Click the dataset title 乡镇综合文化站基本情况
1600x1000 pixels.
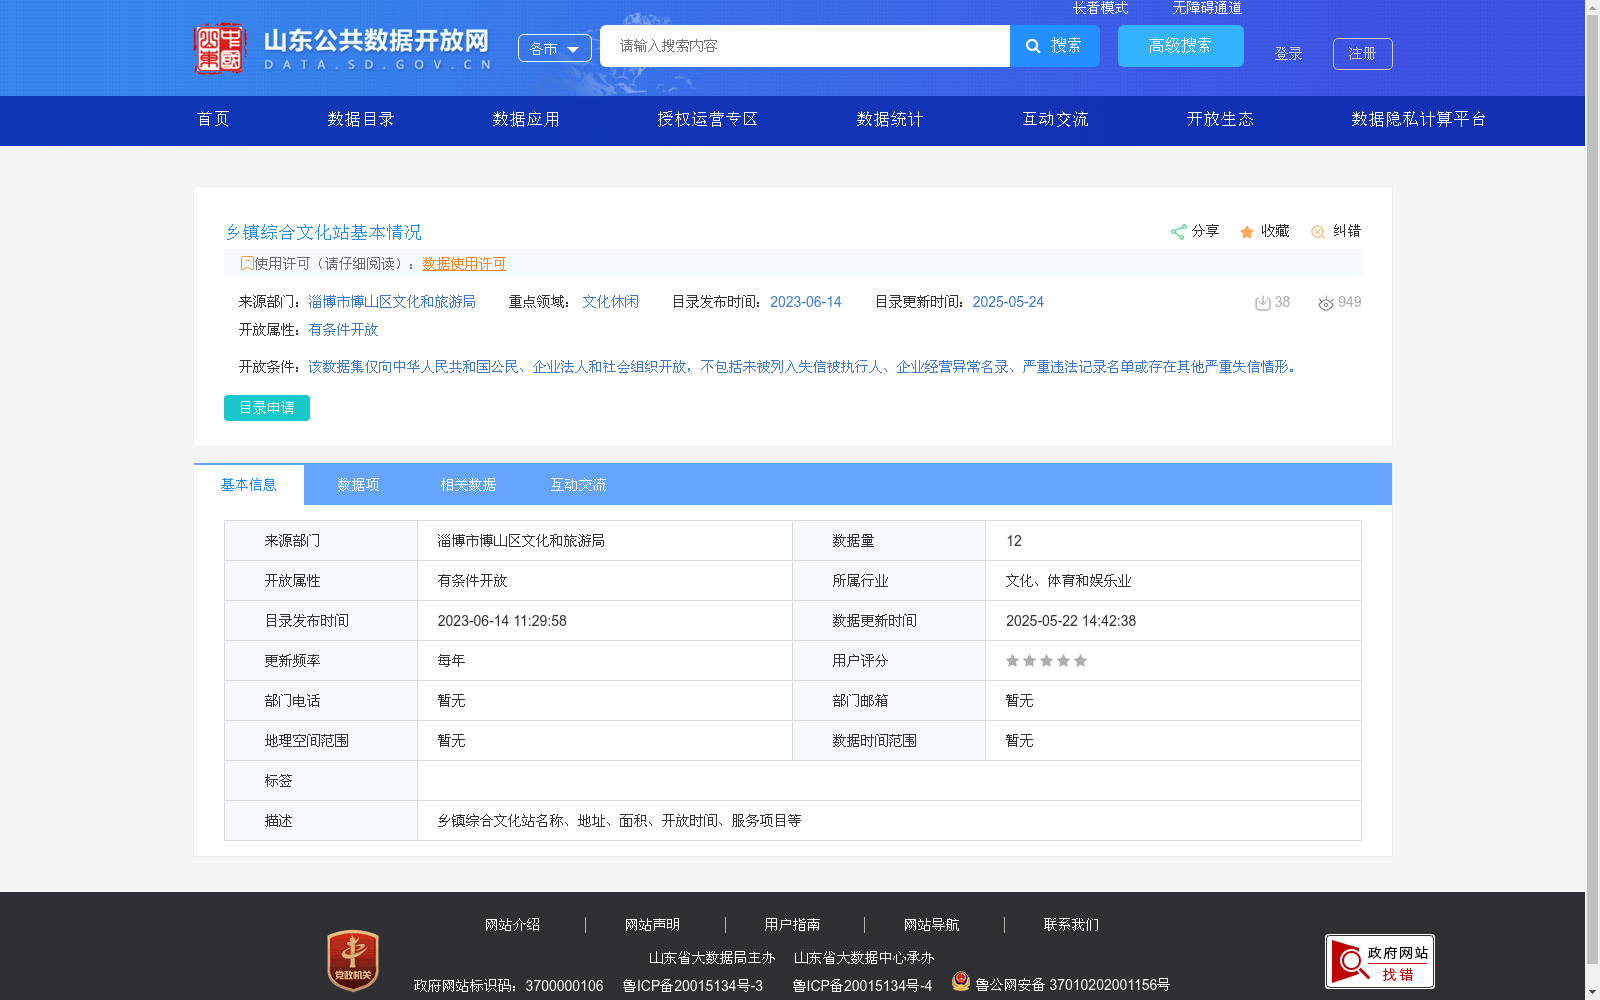coord(324,232)
